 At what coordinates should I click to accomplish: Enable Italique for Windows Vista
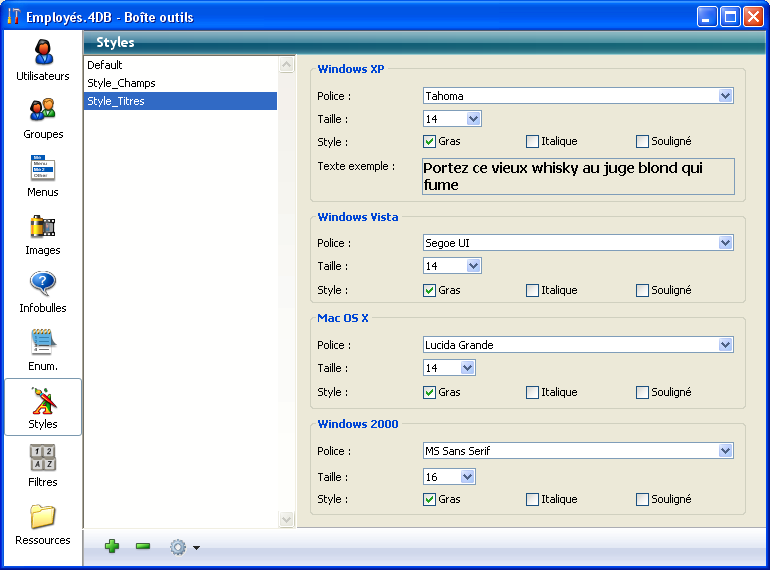point(532,291)
